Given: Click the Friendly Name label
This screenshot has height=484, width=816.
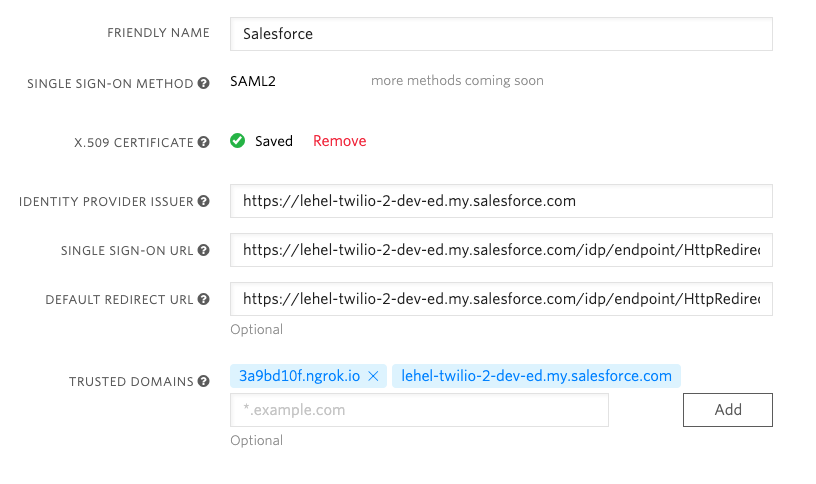Looking at the screenshot, I should point(158,33).
